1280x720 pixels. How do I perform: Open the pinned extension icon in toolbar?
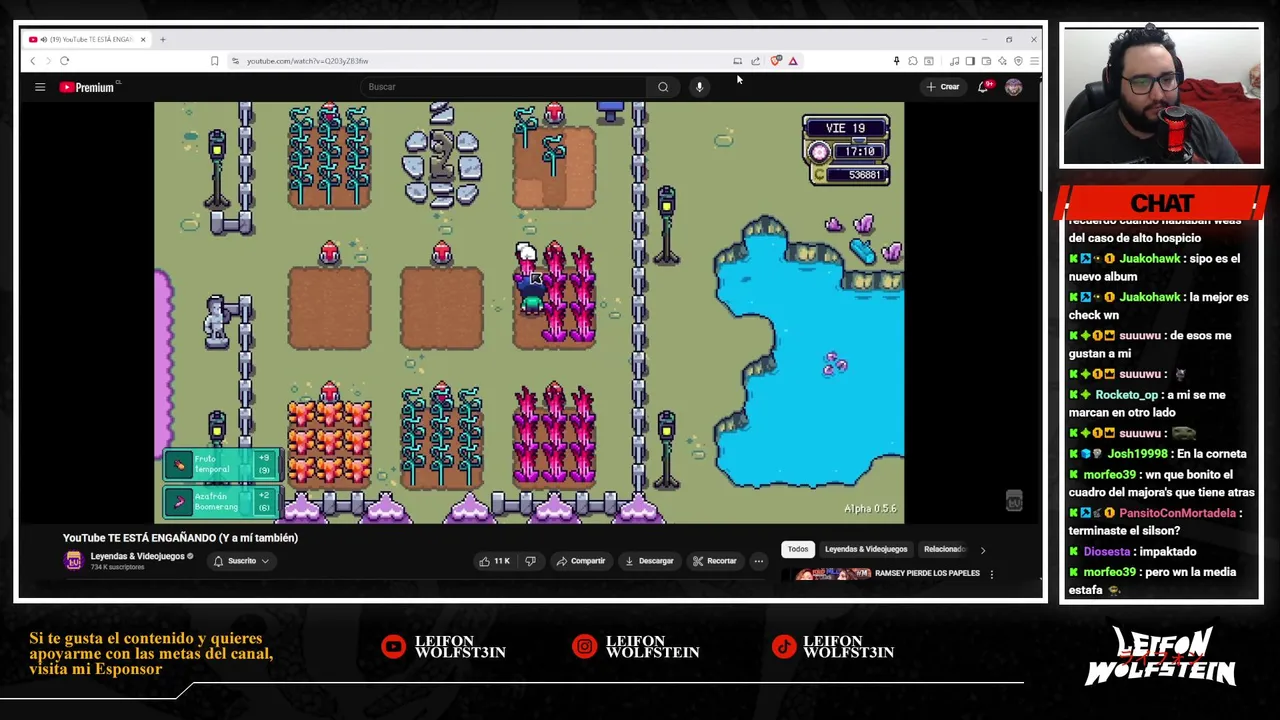point(896,61)
